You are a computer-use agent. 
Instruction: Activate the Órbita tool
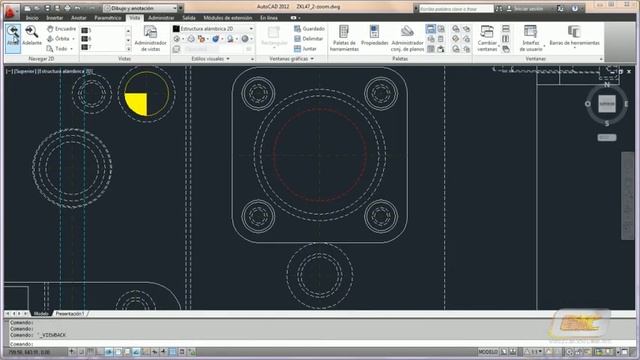coord(58,38)
